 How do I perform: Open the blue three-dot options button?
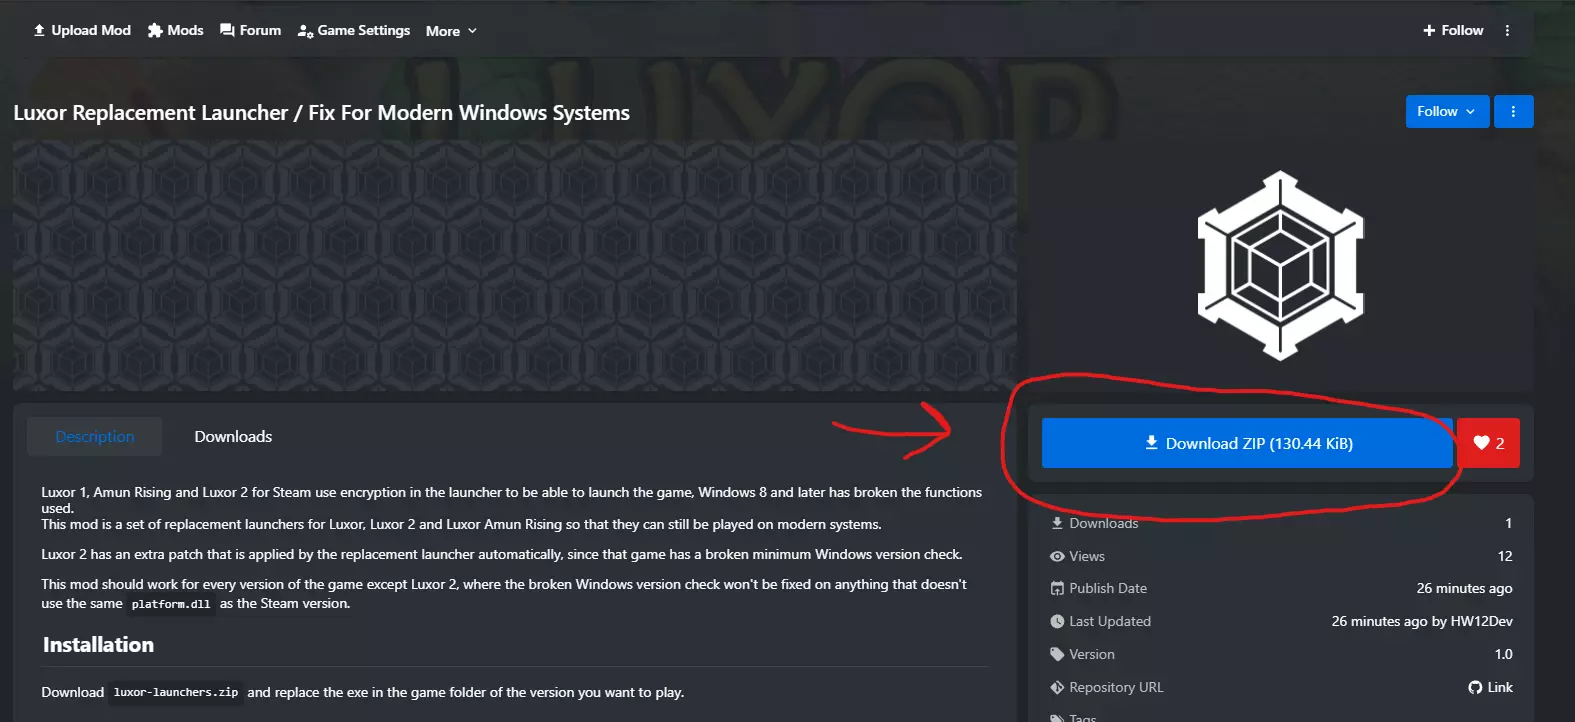pyautogui.click(x=1513, y=111)
